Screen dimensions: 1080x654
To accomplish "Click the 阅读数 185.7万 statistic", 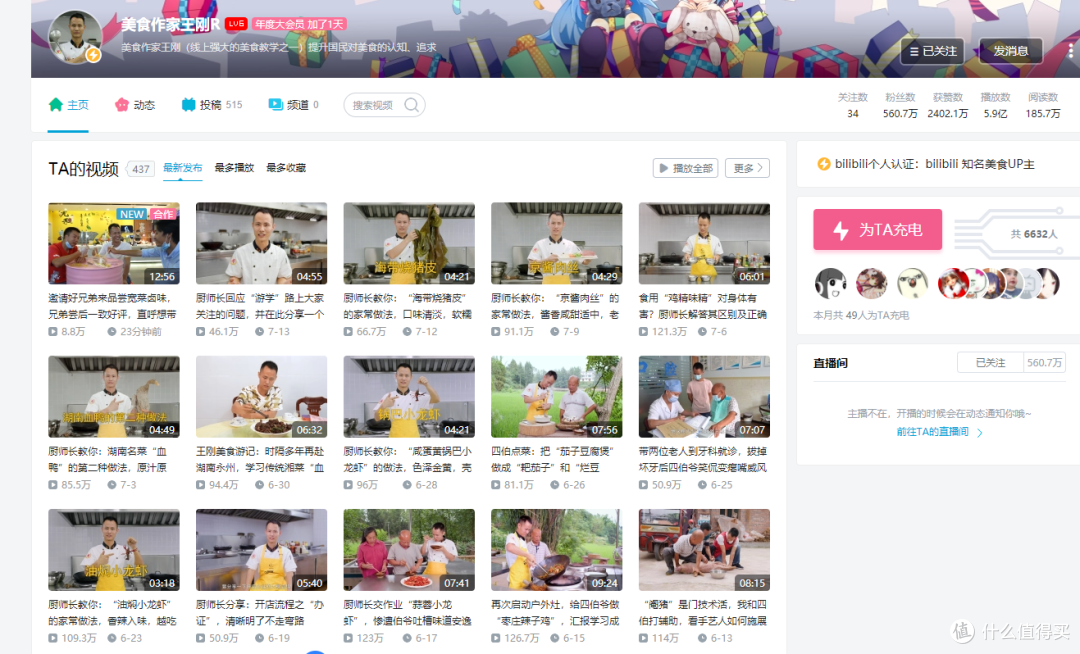I will point(1043,105).
